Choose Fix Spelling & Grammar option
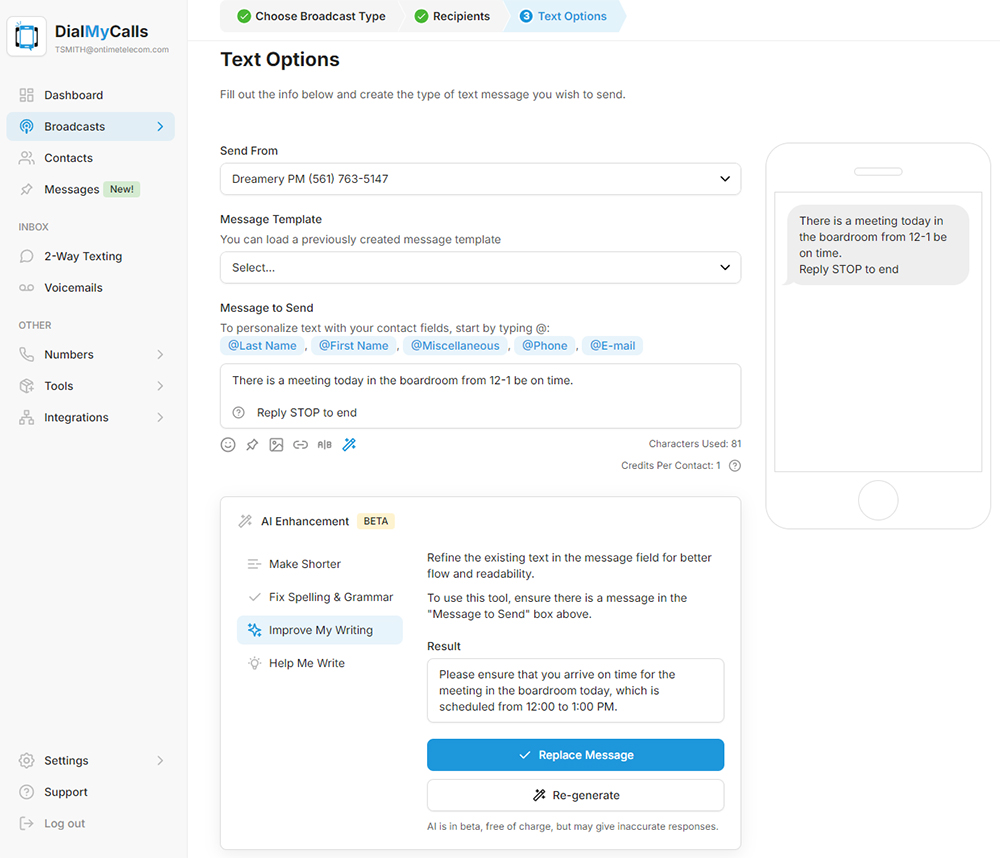 tap(330, 597)
